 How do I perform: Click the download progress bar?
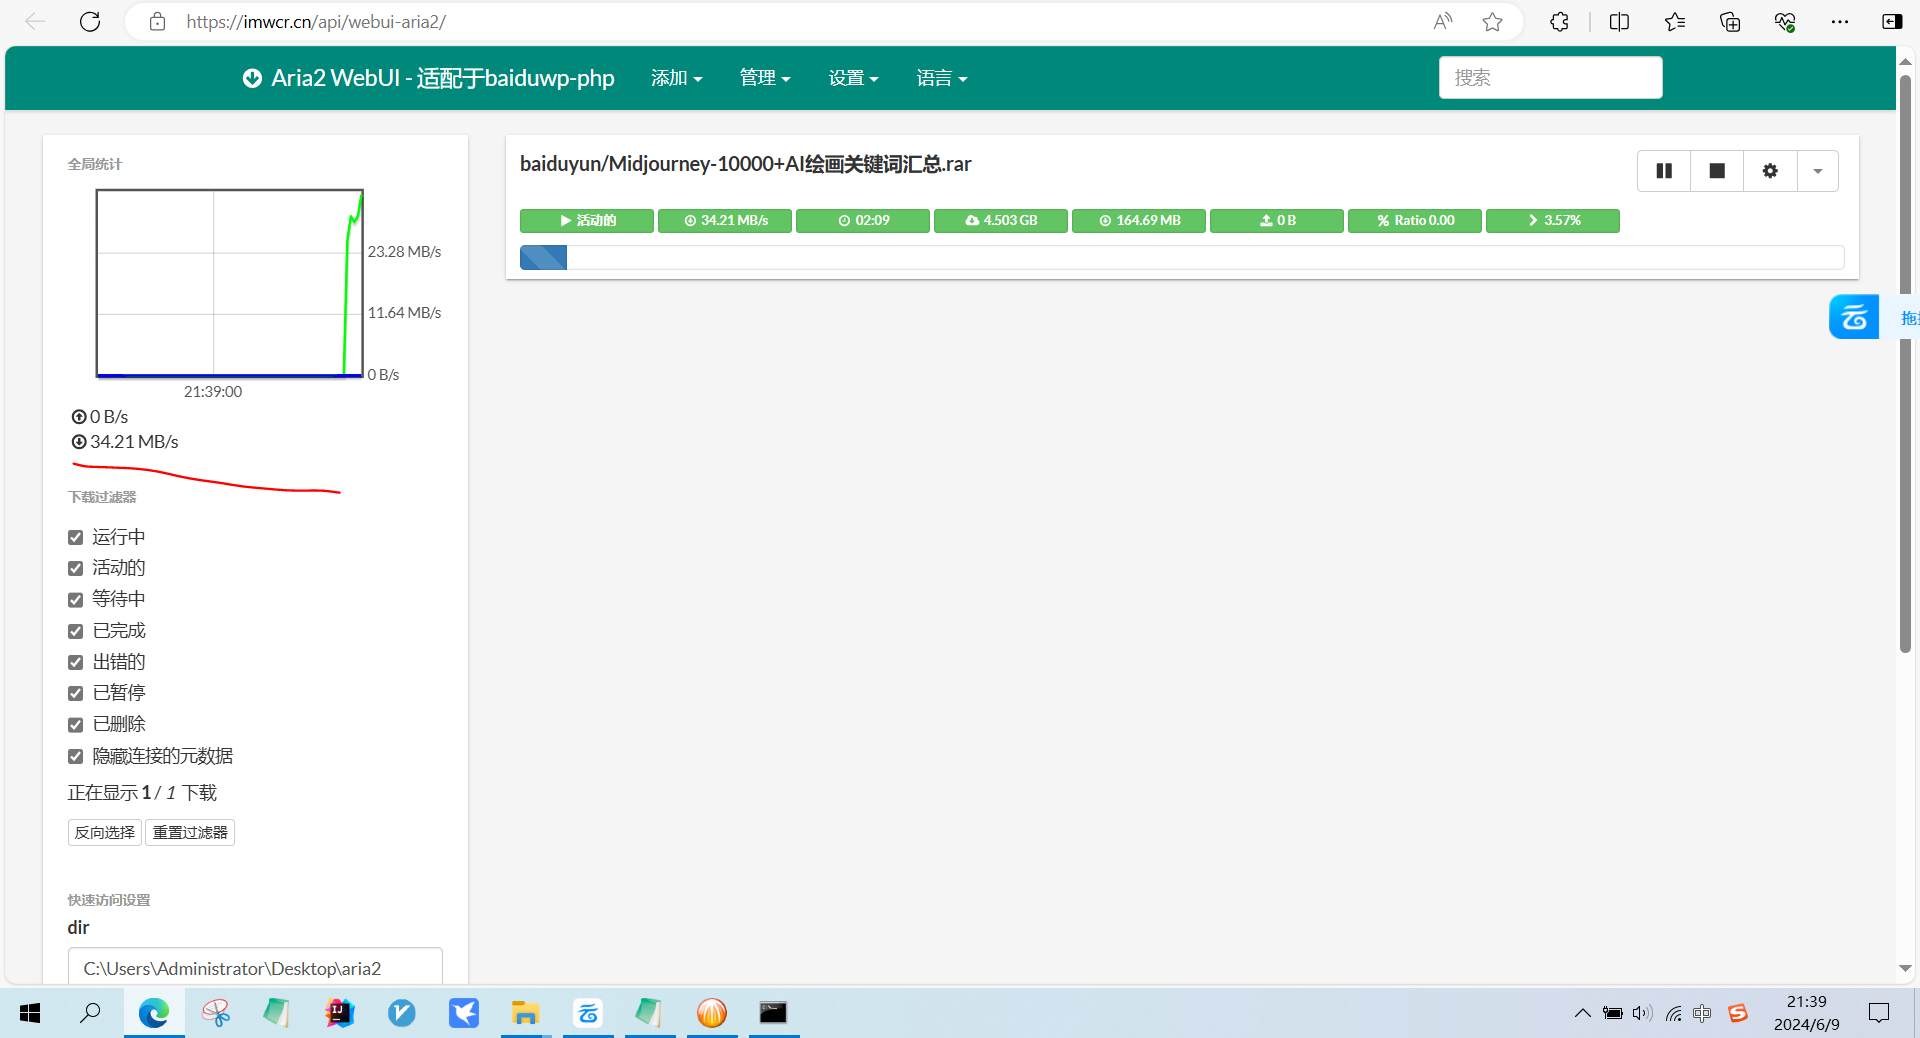1181,258
